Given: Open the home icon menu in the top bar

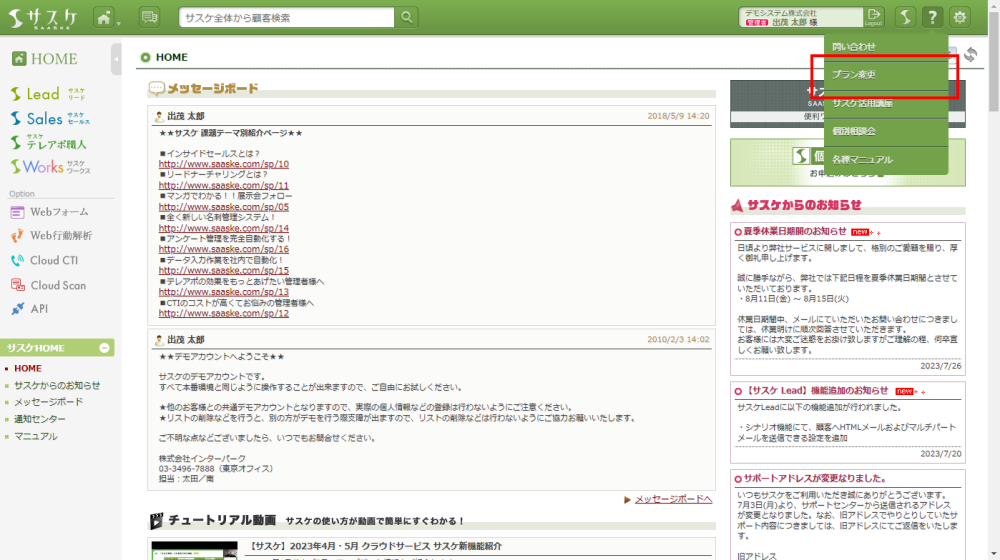Looking at the screenshot, I should coord(104,17).
